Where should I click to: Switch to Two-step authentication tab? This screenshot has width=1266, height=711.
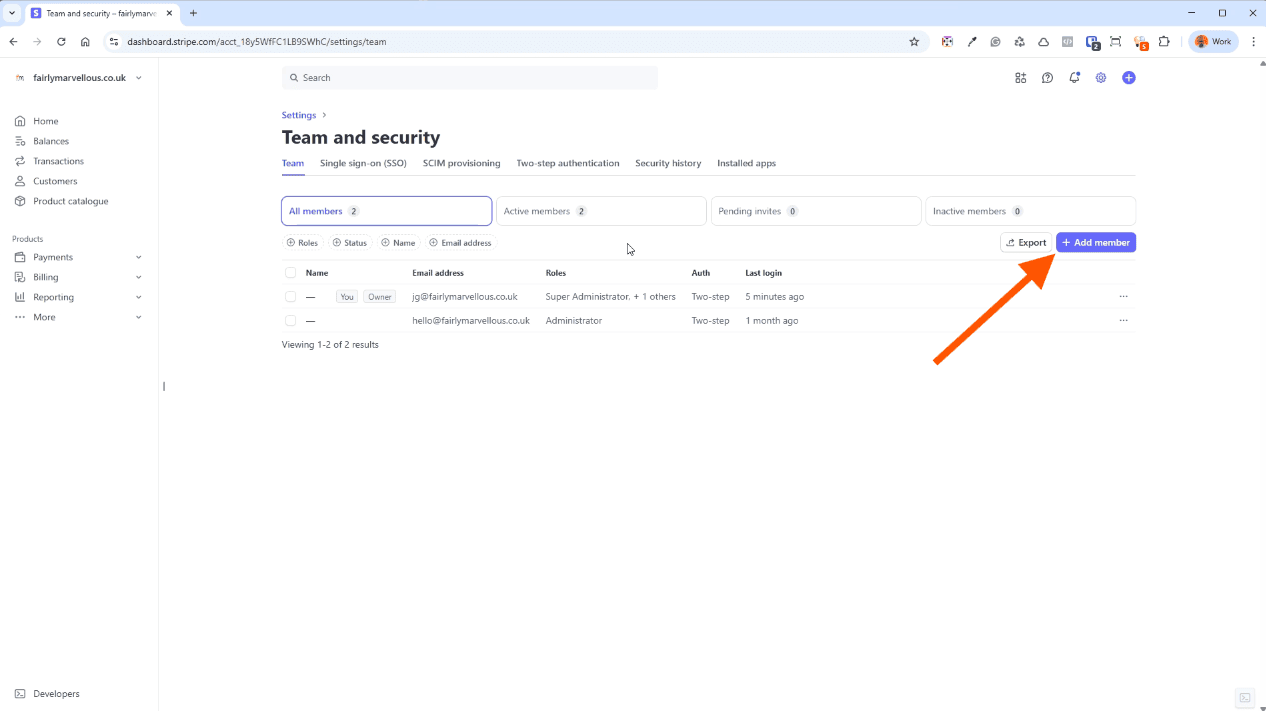(567, 163)
